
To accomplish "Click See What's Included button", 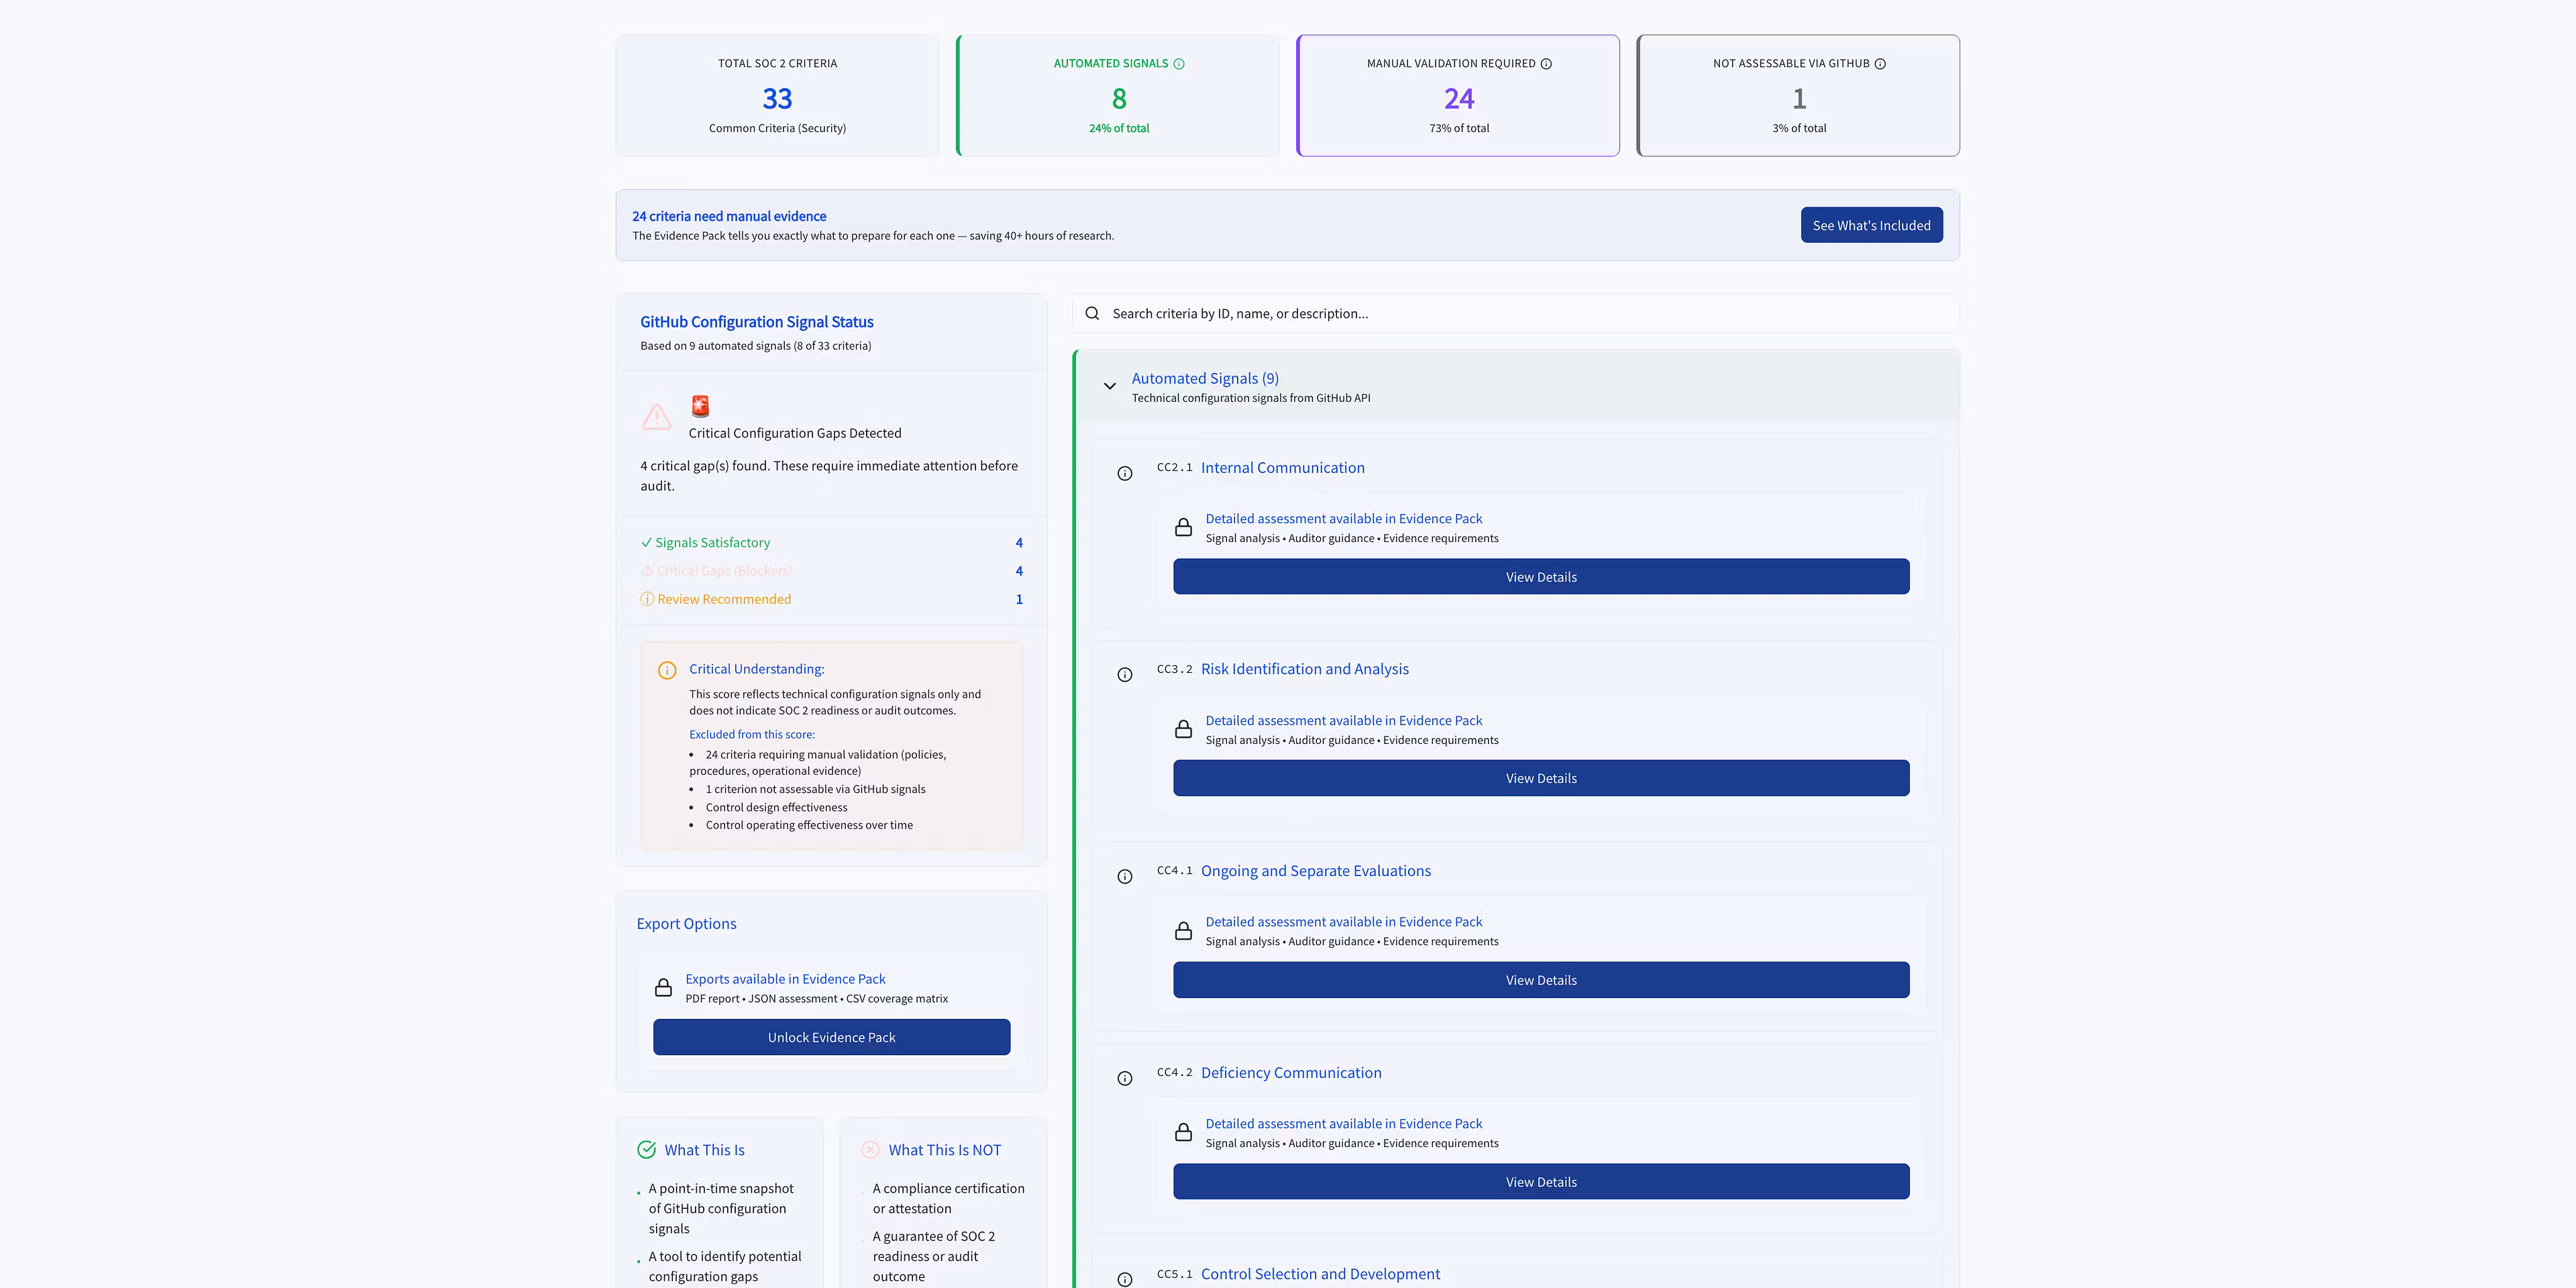I will coord(1871,225).
